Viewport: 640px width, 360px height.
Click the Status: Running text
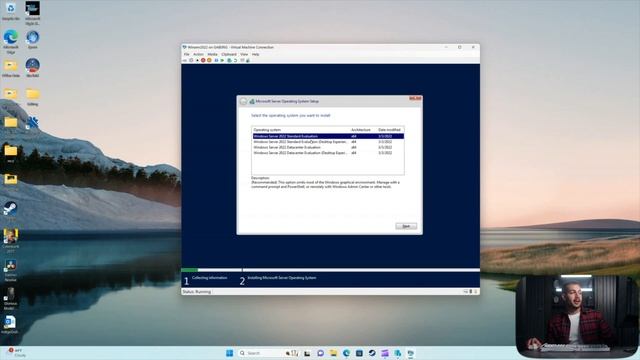point(197,292)
